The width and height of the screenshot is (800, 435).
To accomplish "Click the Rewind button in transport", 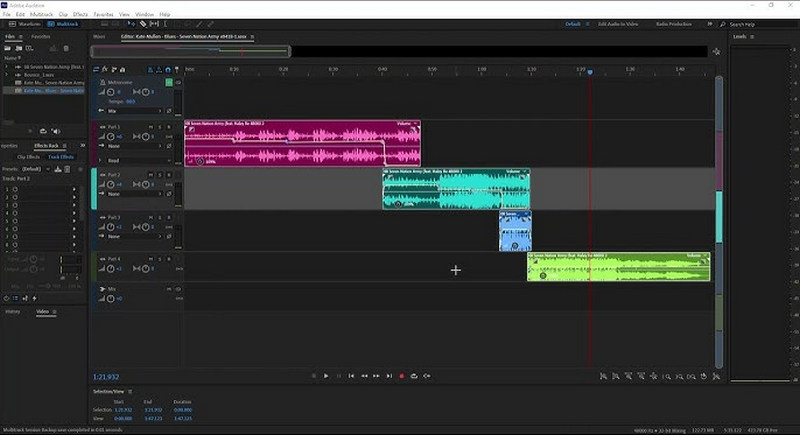I will 364,376.
